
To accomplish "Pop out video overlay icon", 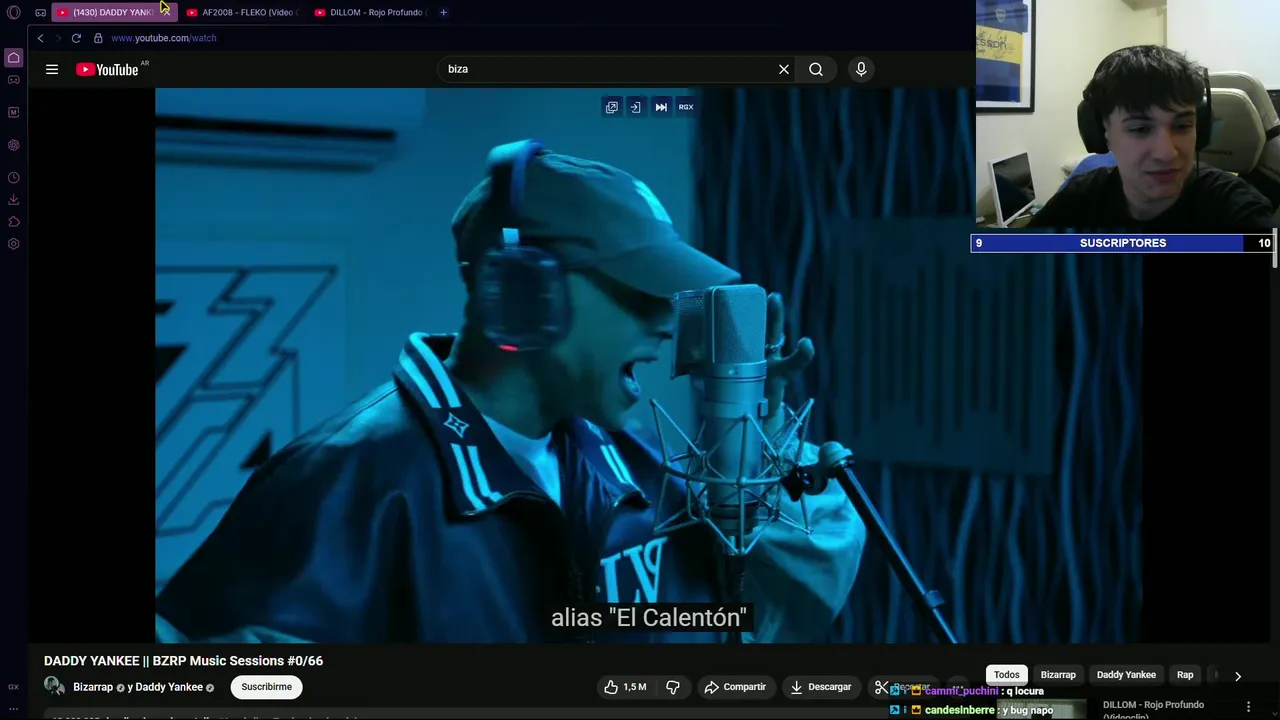I will [x=612, y=107].
